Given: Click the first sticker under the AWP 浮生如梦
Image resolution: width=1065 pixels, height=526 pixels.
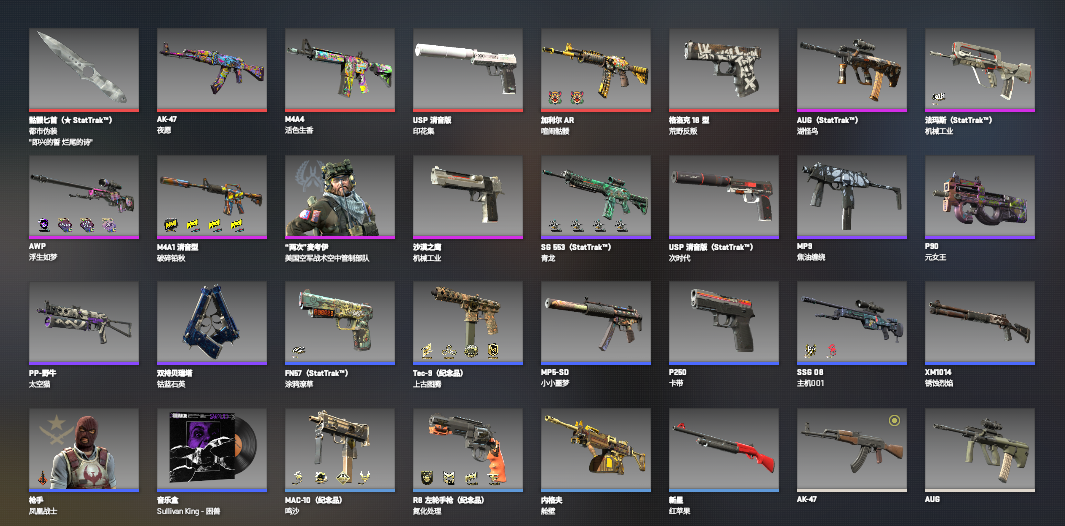Looking at the screenshot, I should 42,224.
